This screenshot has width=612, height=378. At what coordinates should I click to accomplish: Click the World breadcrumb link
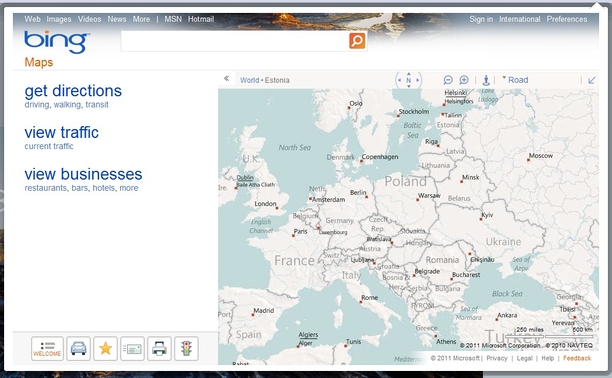[x=249, y=80]
